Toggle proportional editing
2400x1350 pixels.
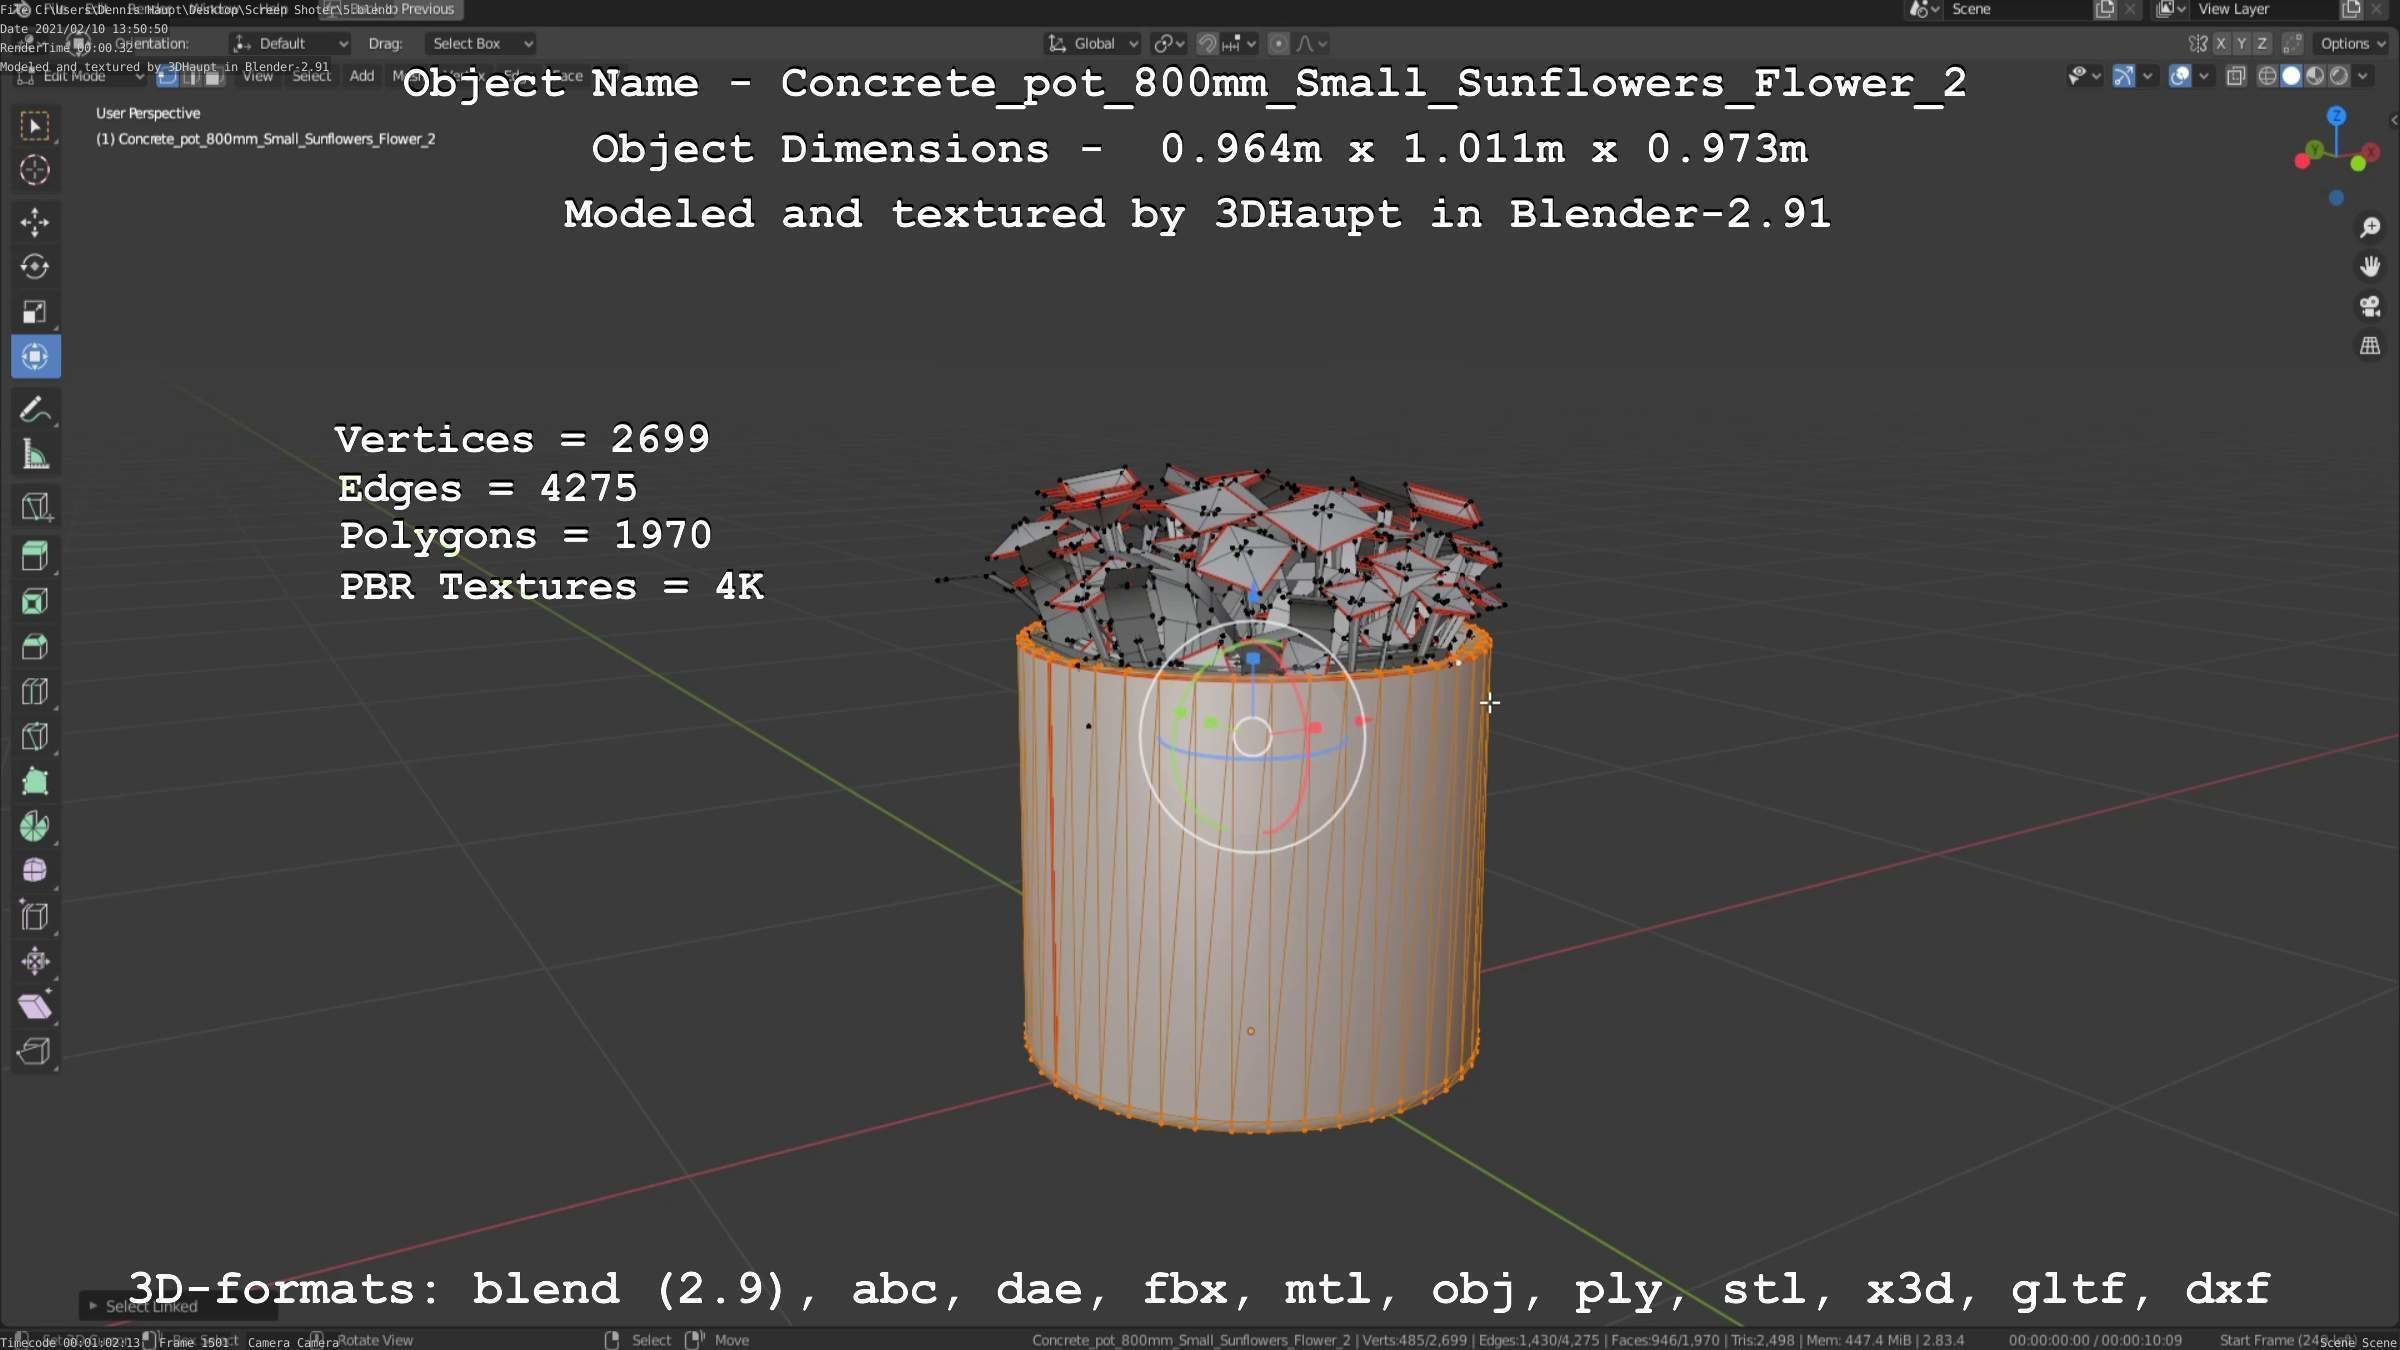pyautogui.click(x=1278, y=44)
